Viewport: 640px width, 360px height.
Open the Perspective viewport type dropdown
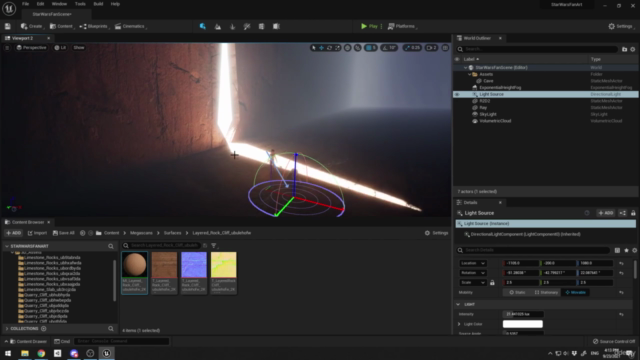click(x=31, y=48)
